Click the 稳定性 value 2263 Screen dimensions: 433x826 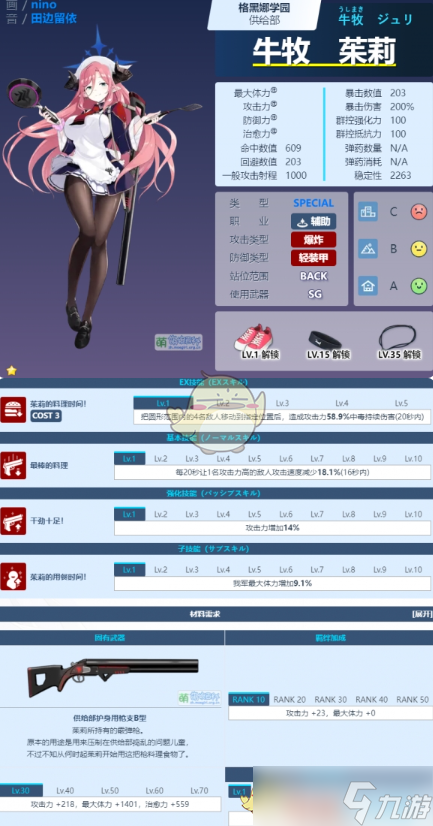coord(400,175)
